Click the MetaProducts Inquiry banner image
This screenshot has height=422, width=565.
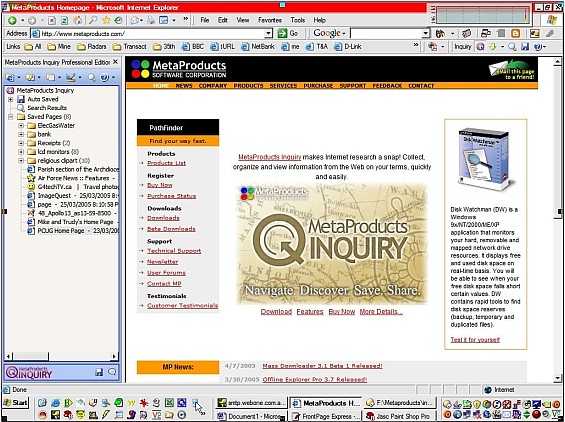pyautogui.click(x=332, y=244)
